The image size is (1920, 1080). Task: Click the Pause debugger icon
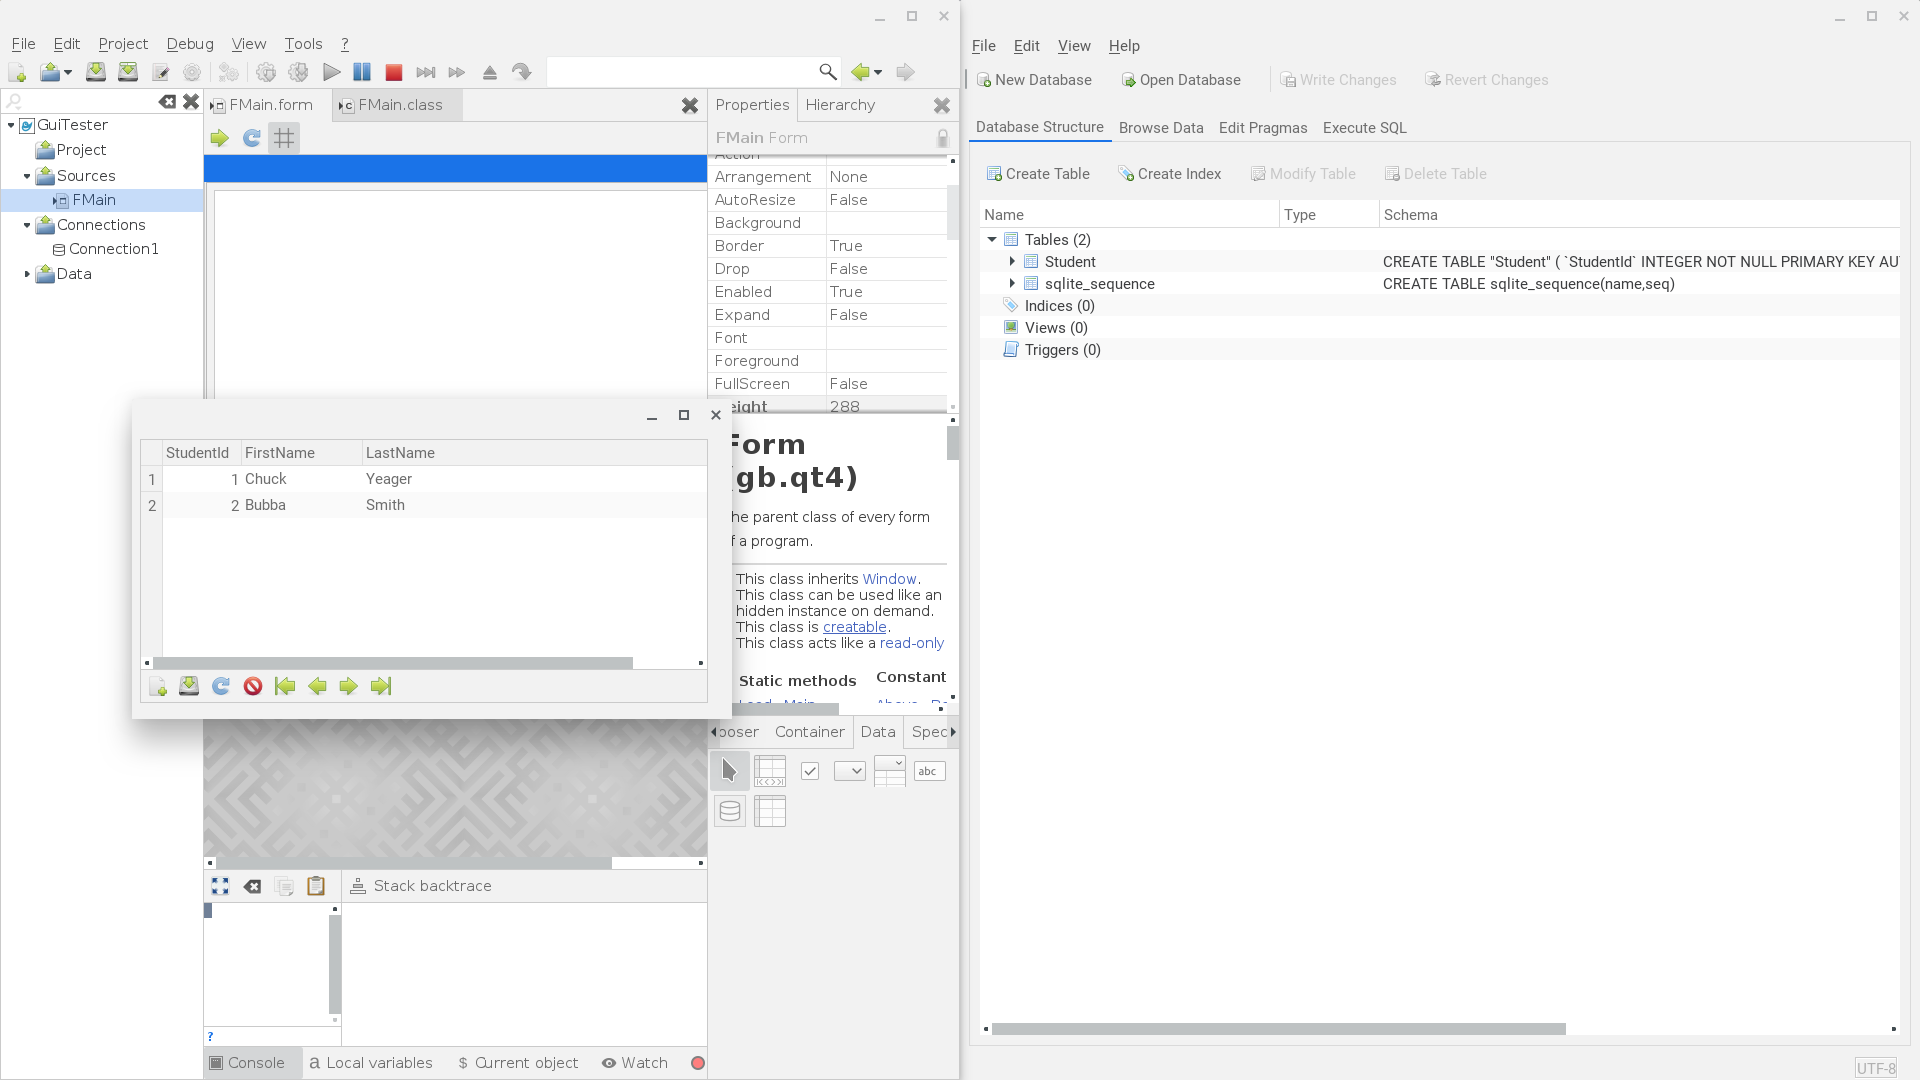[x=362, y=72]
